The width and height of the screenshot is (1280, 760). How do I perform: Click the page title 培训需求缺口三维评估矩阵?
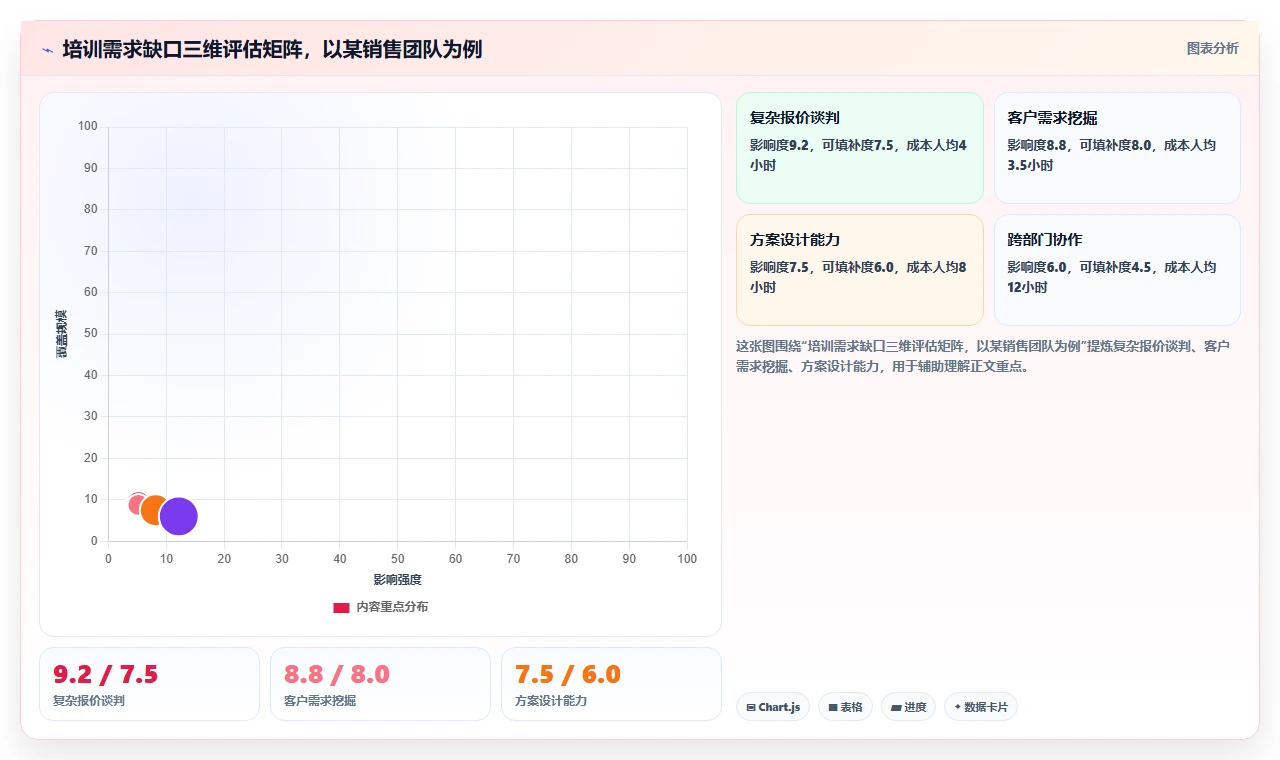point(273,49)
